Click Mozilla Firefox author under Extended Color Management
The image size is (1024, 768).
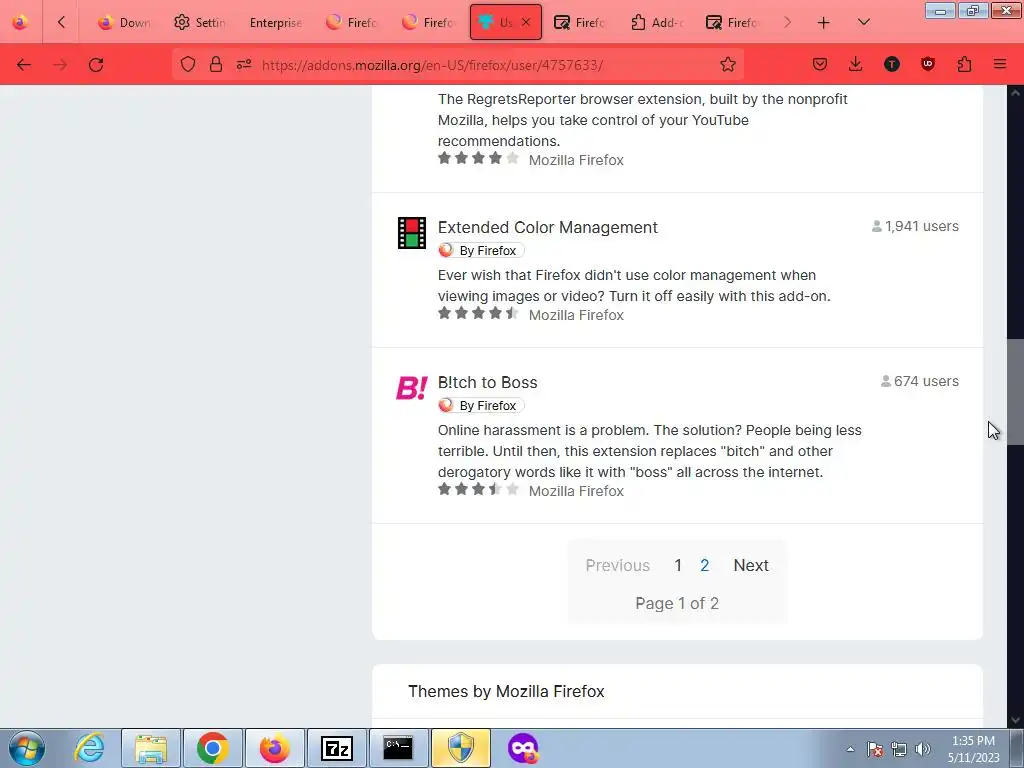576,315
